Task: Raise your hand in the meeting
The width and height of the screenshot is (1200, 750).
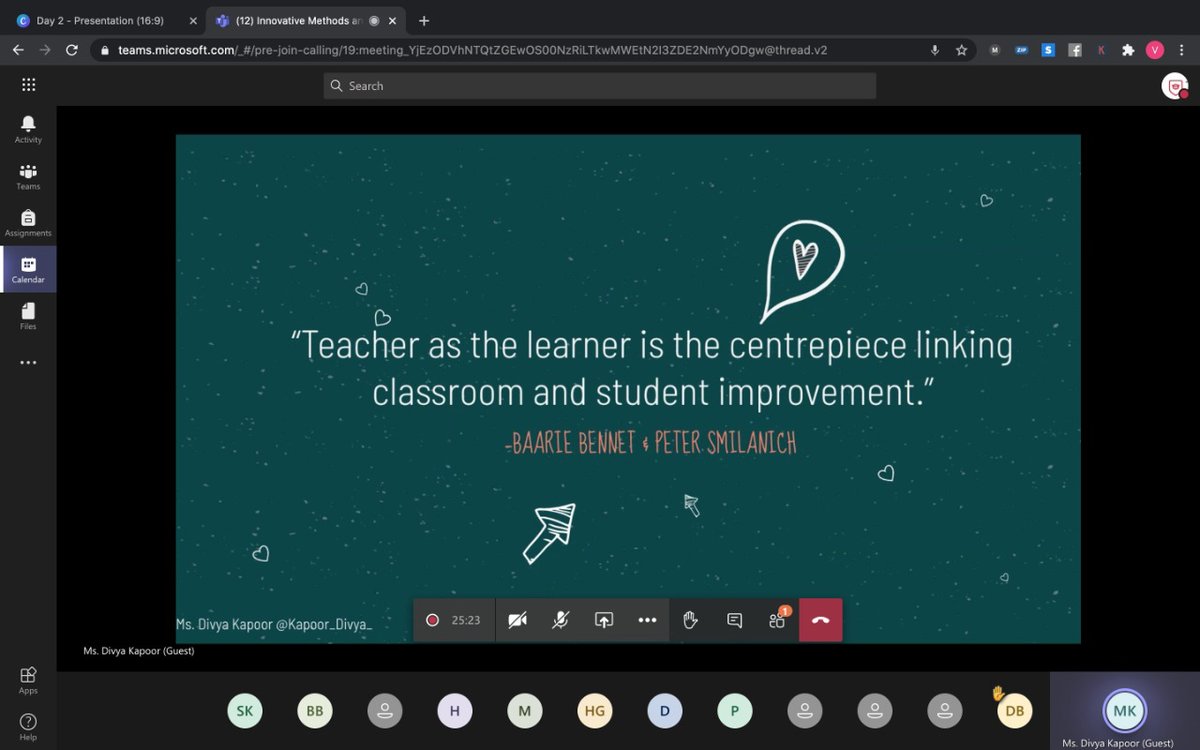Action: tap(690, 620)
